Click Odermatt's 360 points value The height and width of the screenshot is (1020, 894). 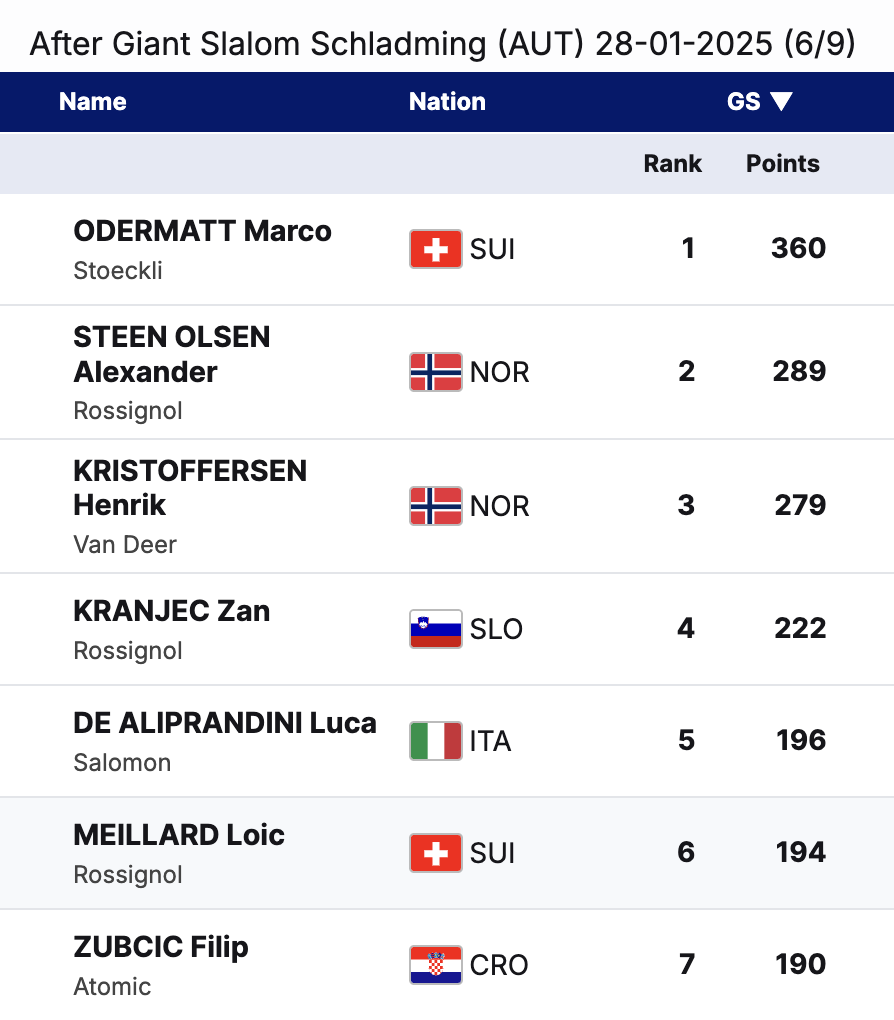798,248
